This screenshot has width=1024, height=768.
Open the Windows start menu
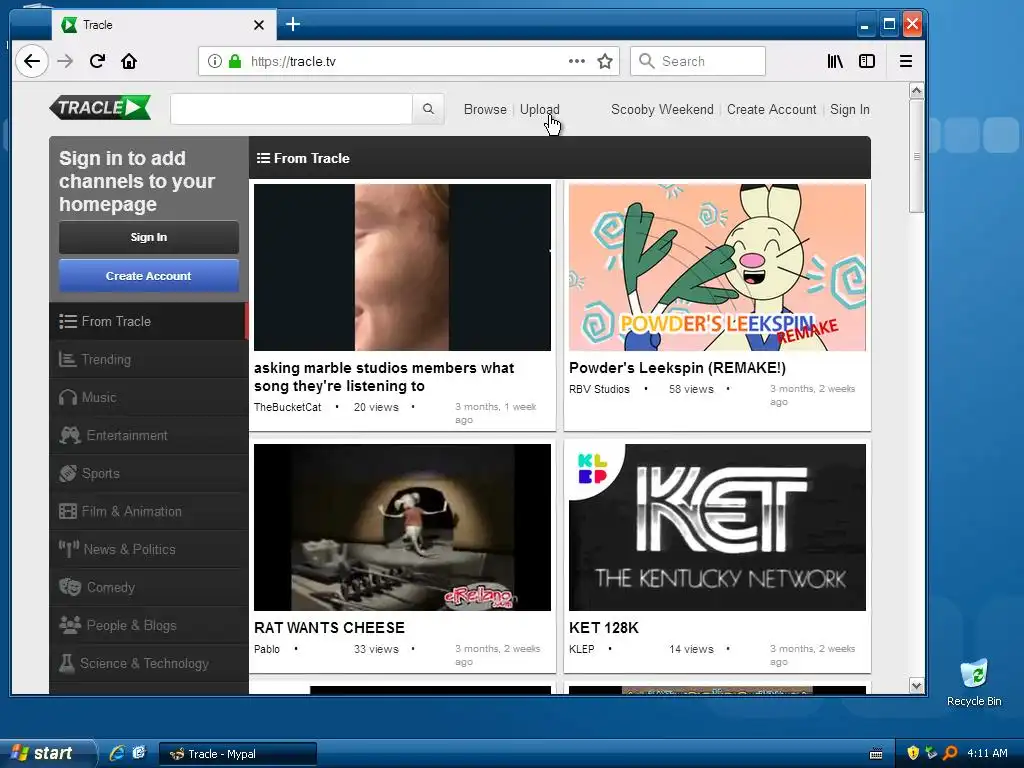46,753
